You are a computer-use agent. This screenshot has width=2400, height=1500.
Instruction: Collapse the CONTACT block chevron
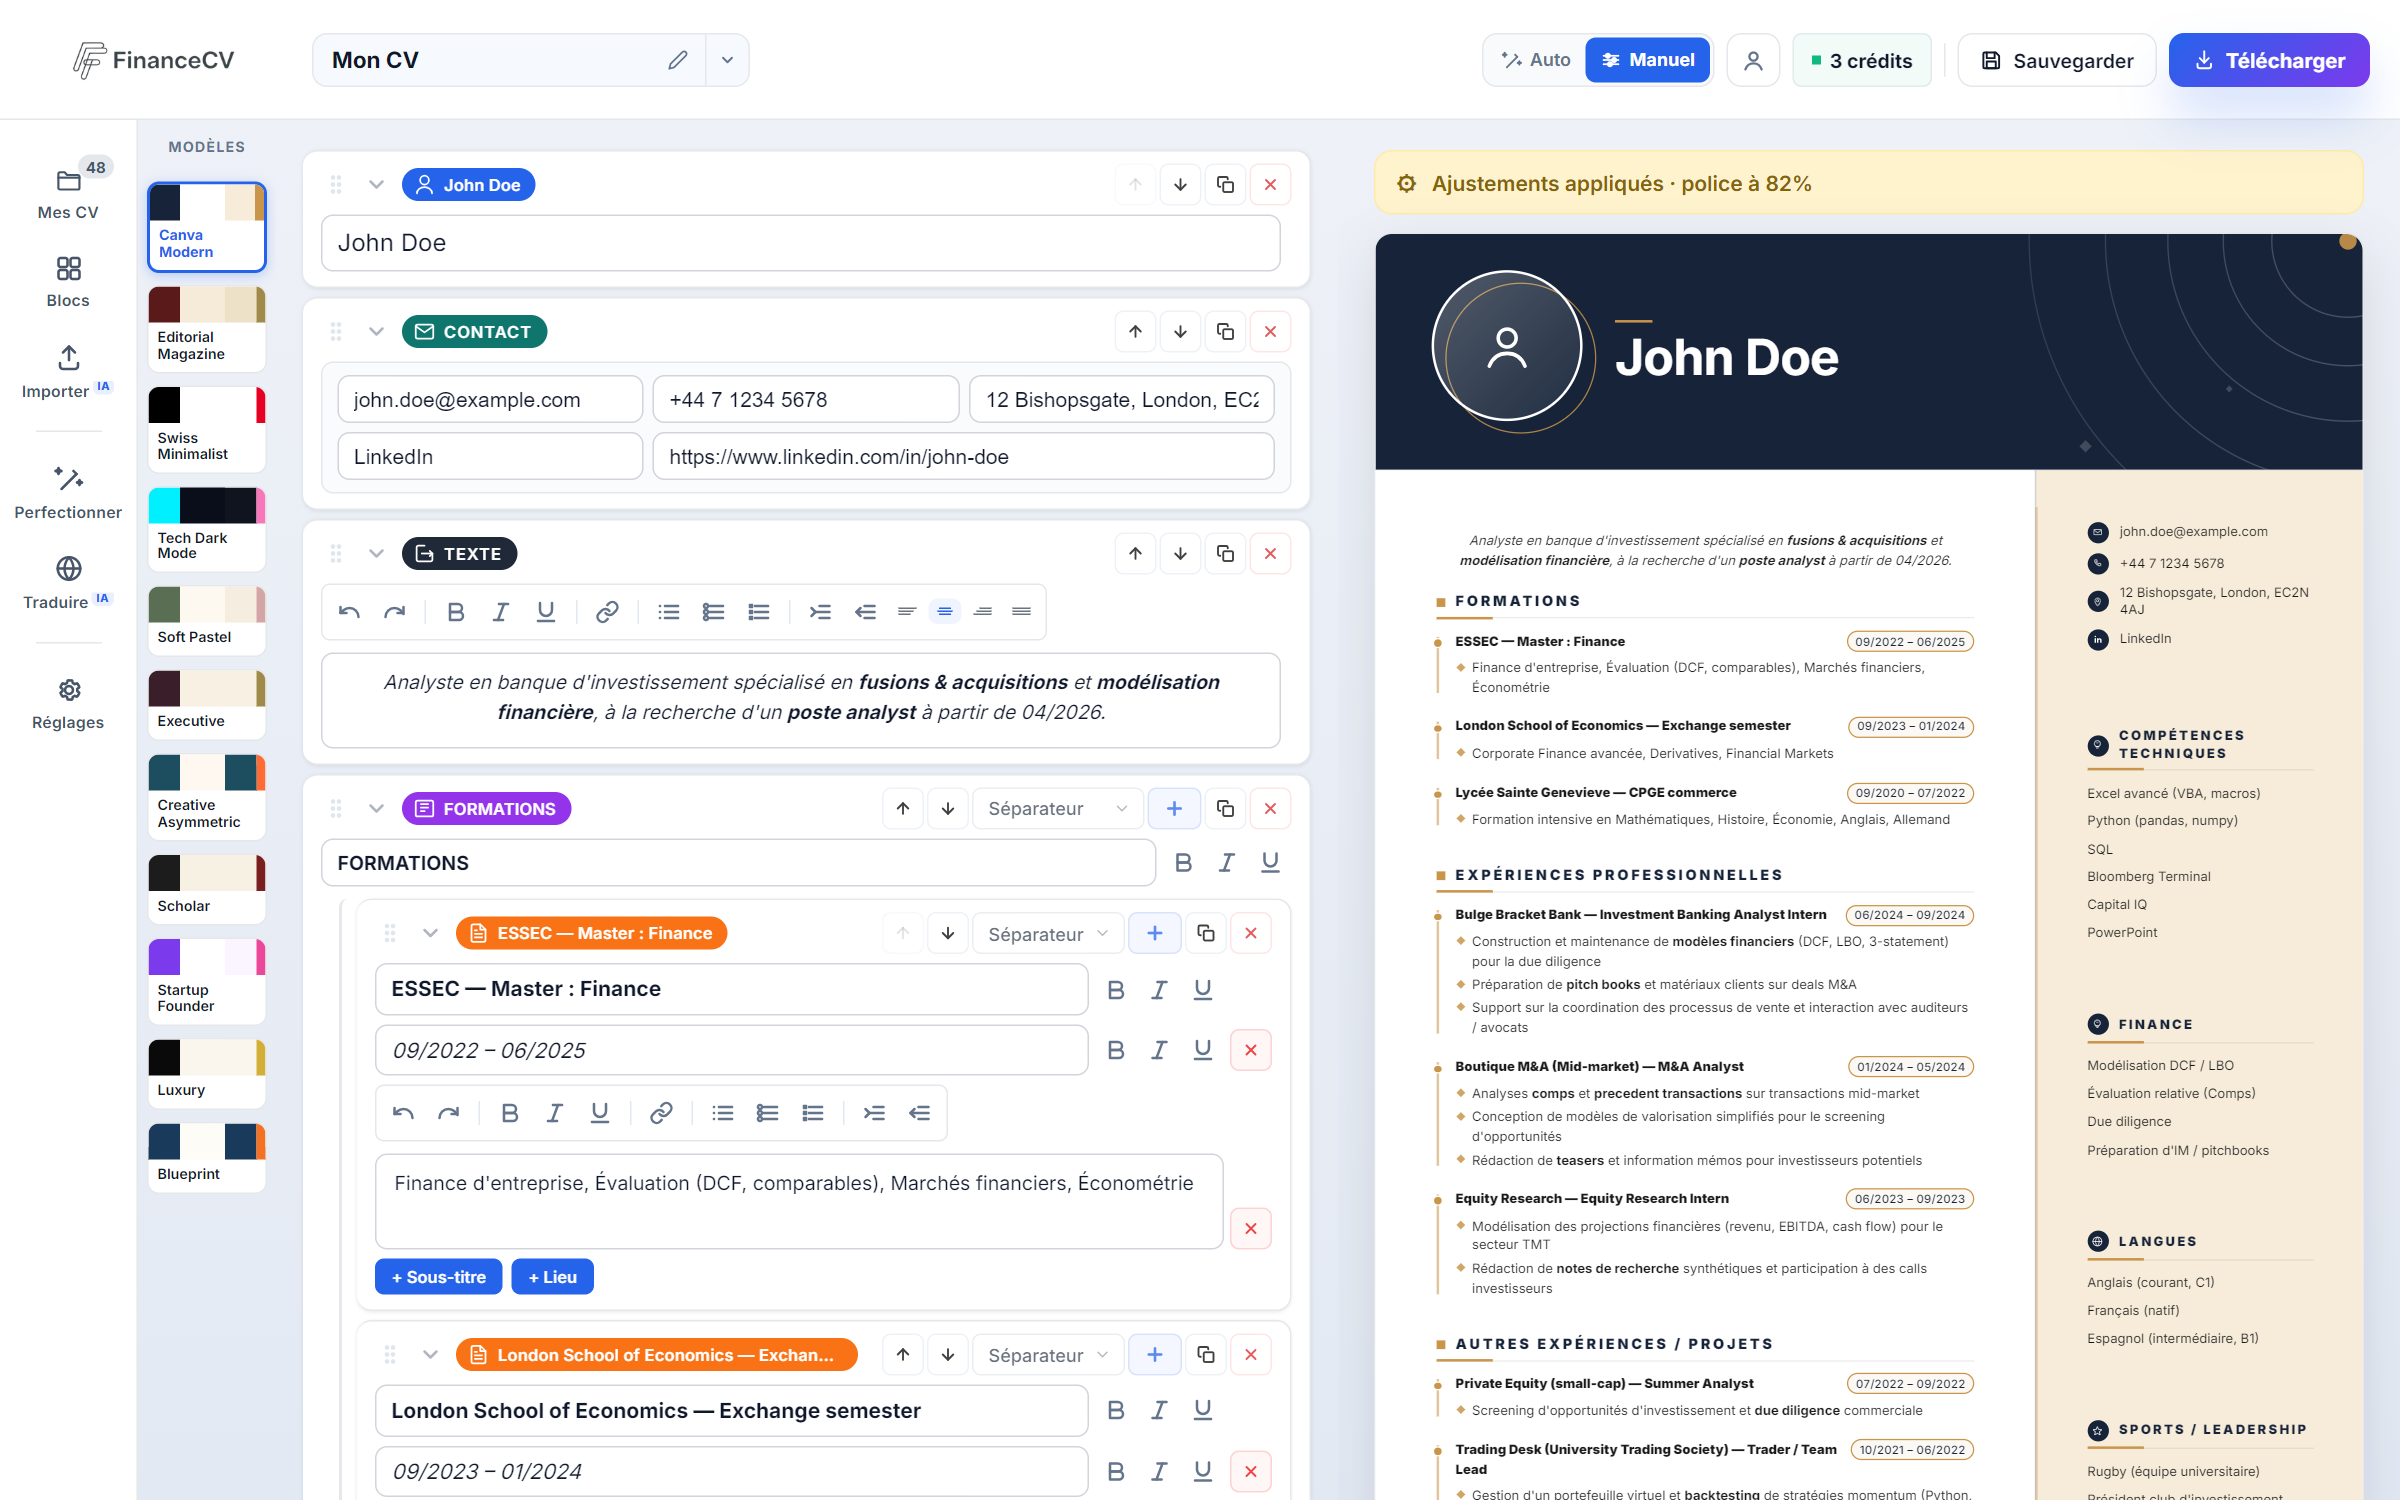376,332
